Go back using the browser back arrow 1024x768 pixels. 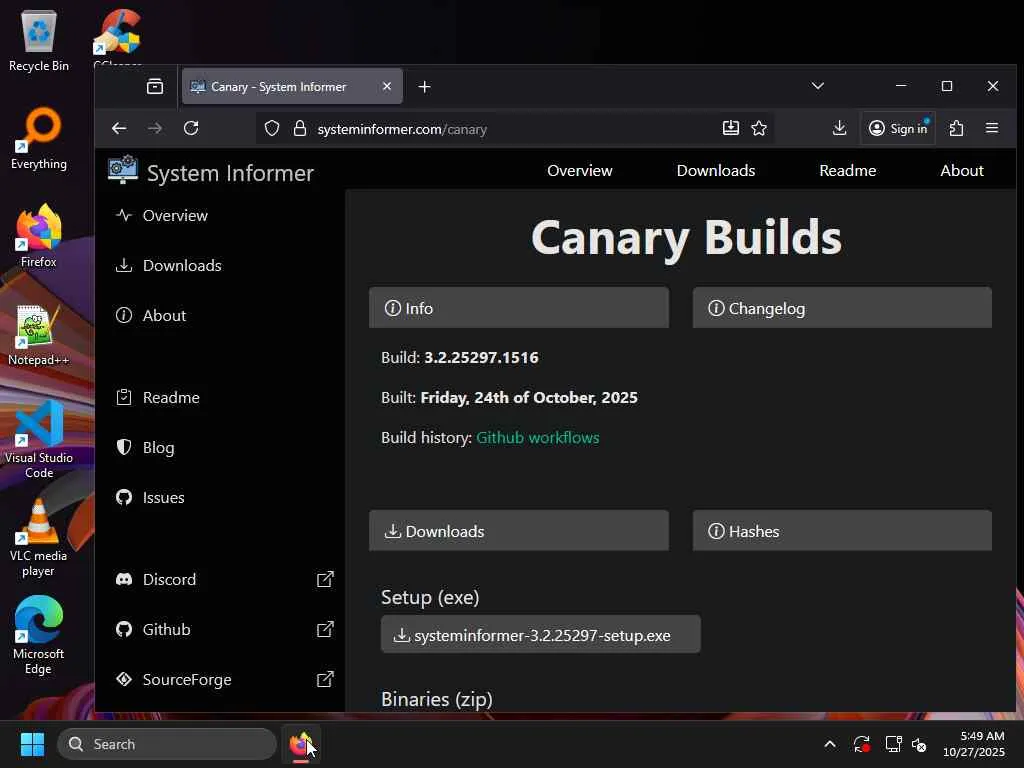pyautogui.click(x=119, y=129)
